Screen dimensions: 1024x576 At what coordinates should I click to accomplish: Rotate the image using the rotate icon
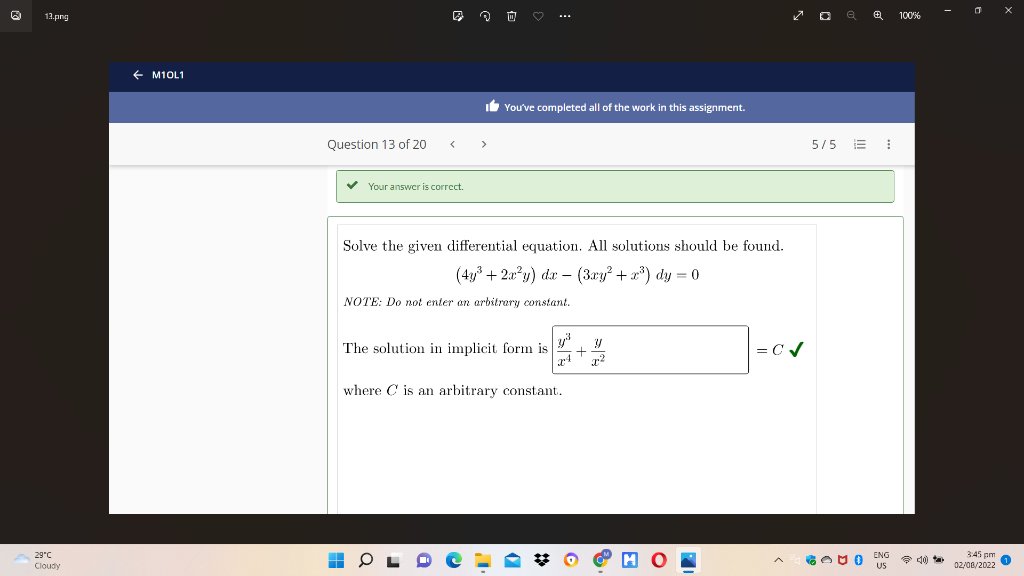point(485,16)
